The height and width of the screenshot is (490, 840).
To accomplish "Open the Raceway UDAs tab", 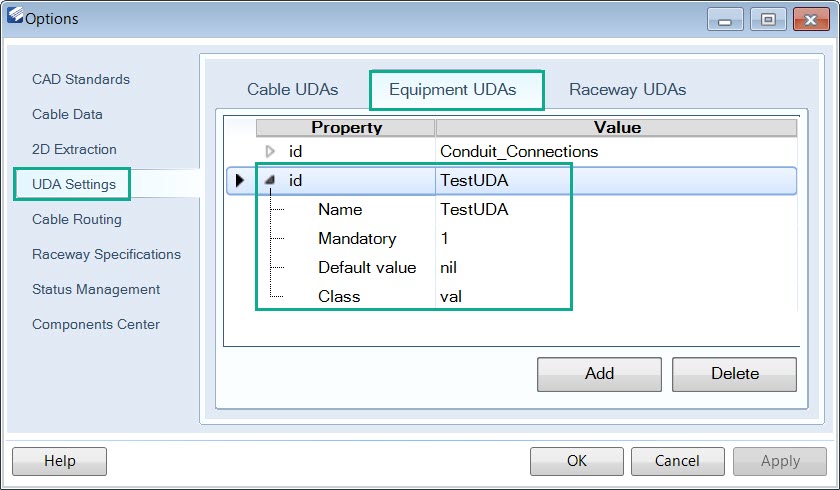I will [627, 89].
